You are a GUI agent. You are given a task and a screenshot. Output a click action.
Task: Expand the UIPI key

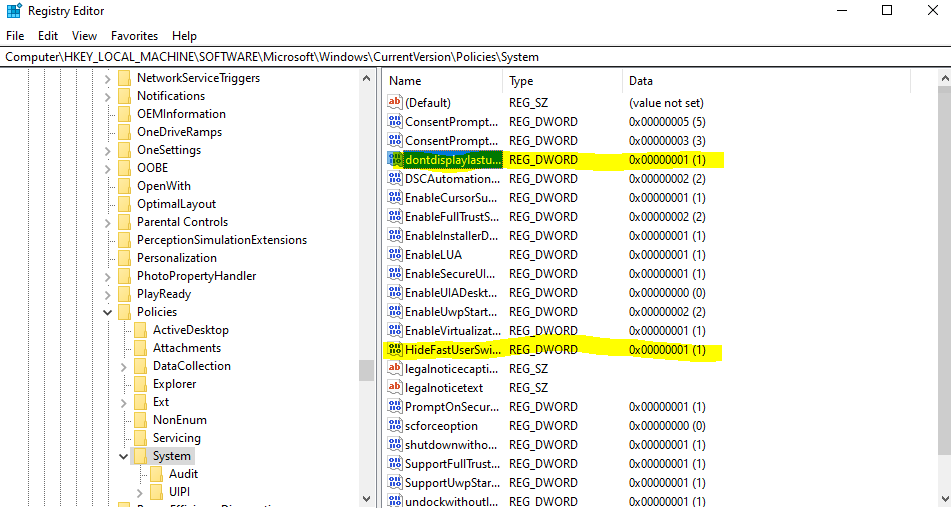pyautogui.click(x=140, y=492)
